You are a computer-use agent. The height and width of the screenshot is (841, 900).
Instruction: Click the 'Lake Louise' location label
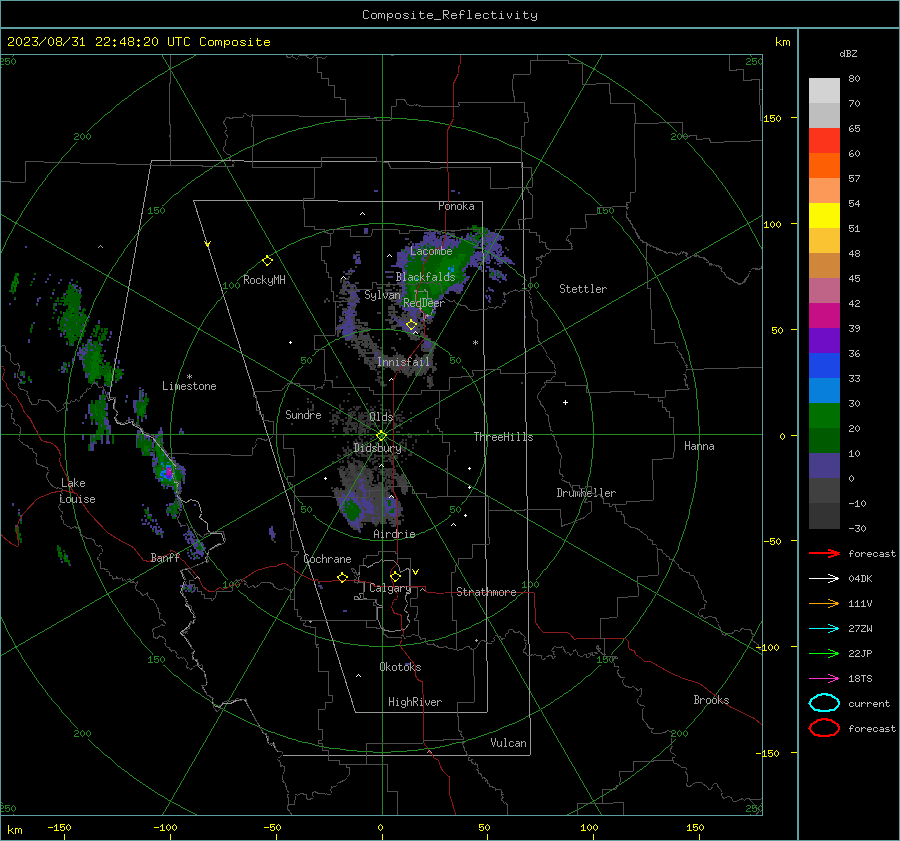(77, 491)
